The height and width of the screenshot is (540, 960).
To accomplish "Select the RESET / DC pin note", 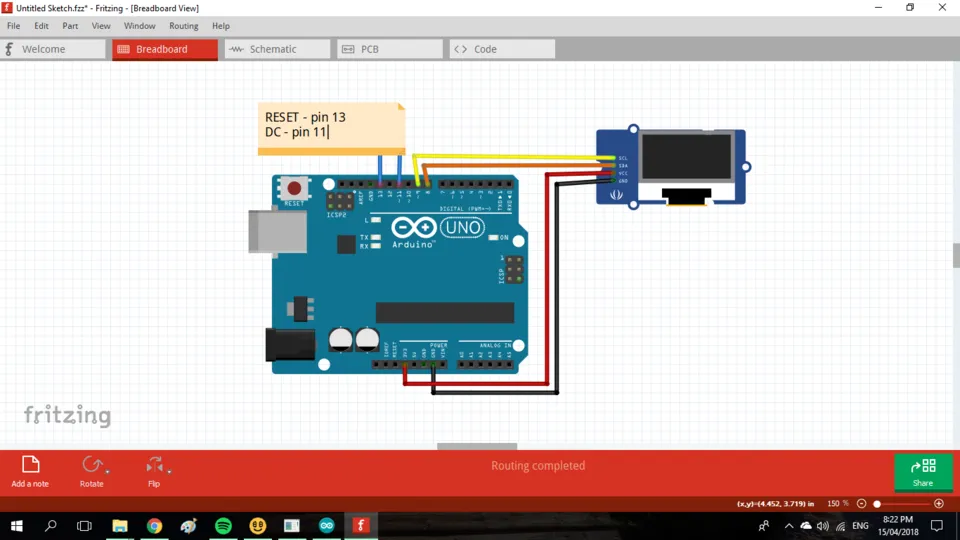I will (331, 129).
